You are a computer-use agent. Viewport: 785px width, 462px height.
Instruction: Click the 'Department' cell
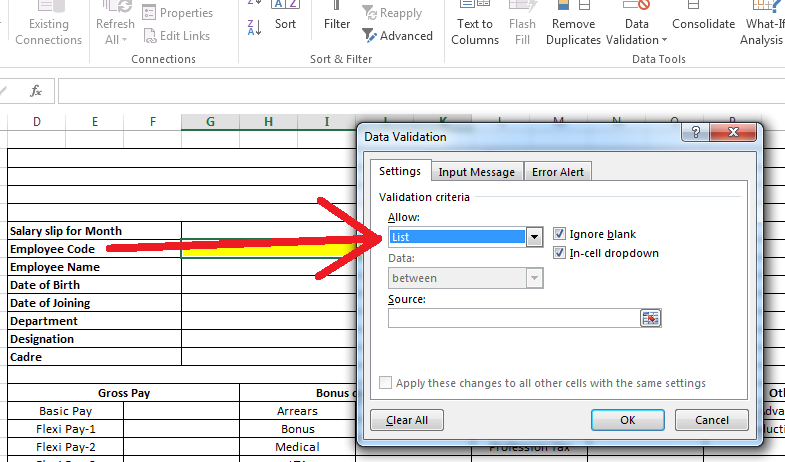[95, 321]
